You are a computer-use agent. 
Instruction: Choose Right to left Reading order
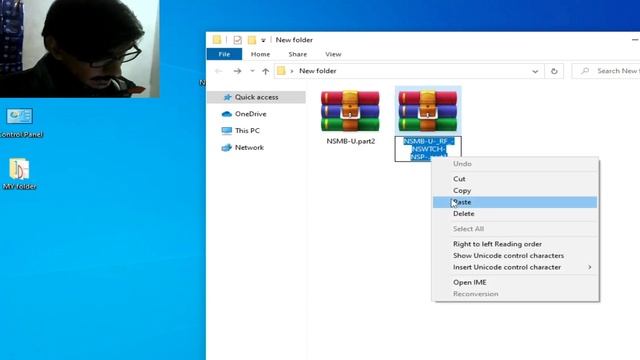point(515,244)
